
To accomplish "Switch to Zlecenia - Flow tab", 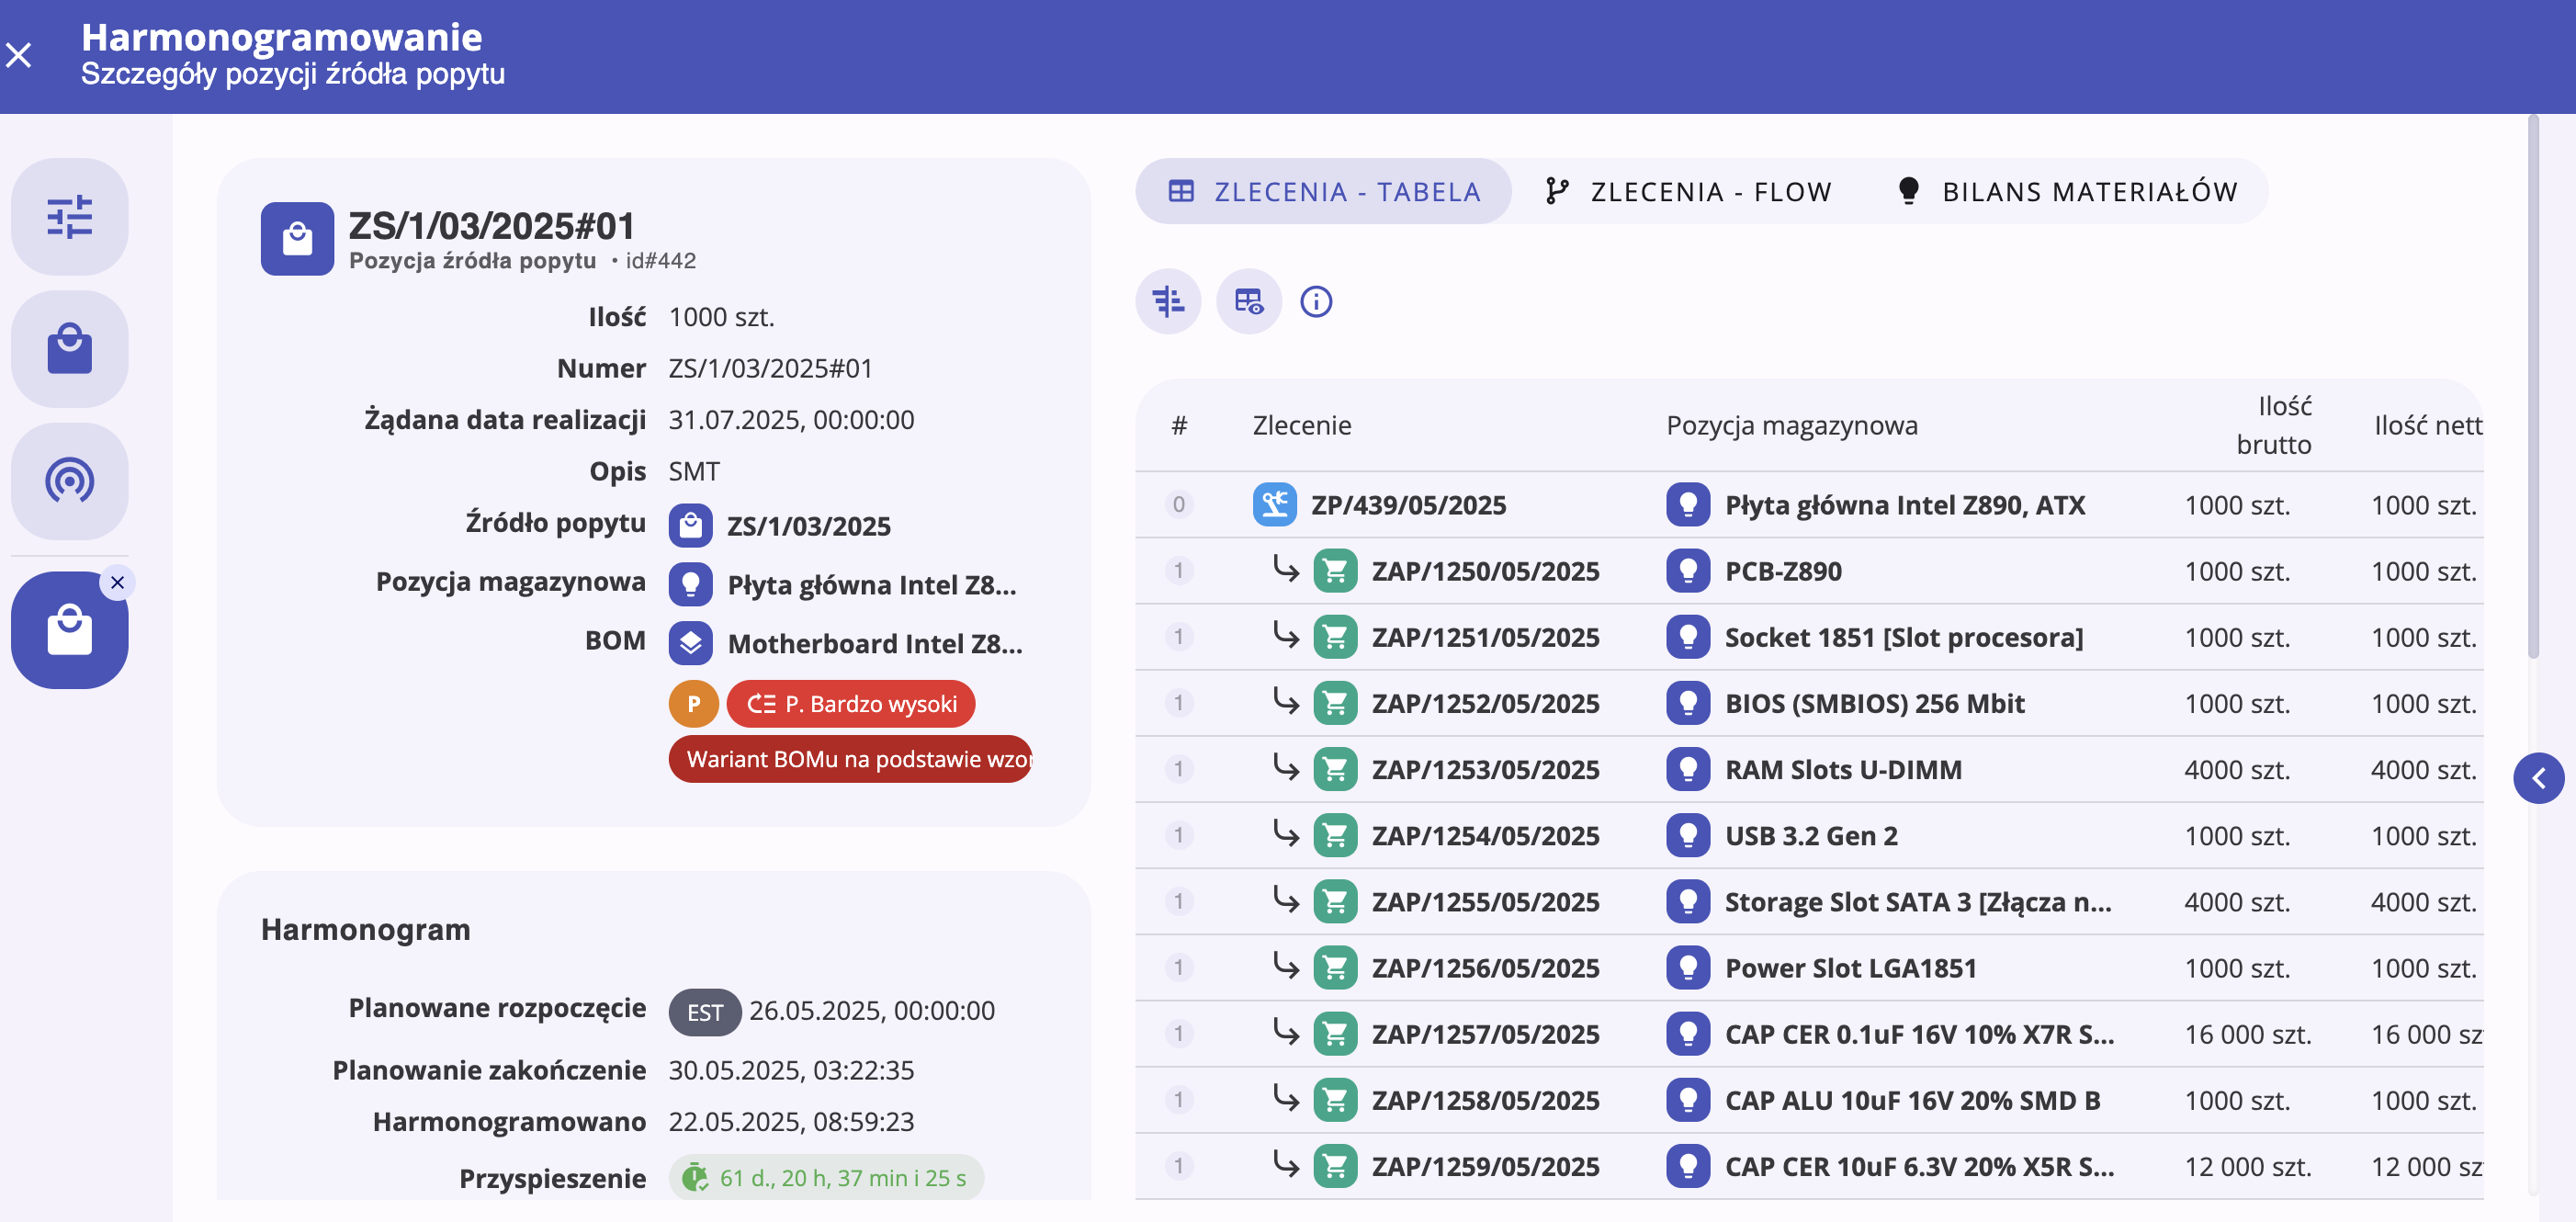I will pos(1688,191).
